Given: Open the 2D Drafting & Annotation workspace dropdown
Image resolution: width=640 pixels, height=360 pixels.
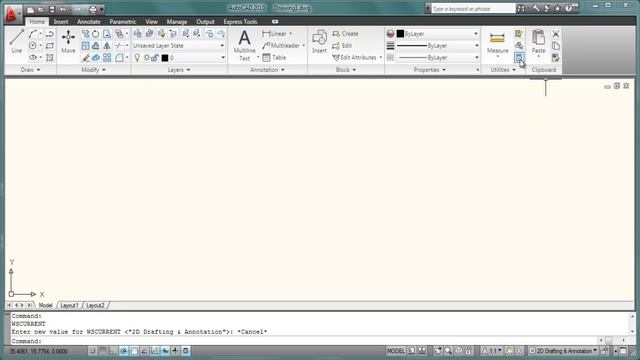Looking at the screenshot, I should pos(564,351).
